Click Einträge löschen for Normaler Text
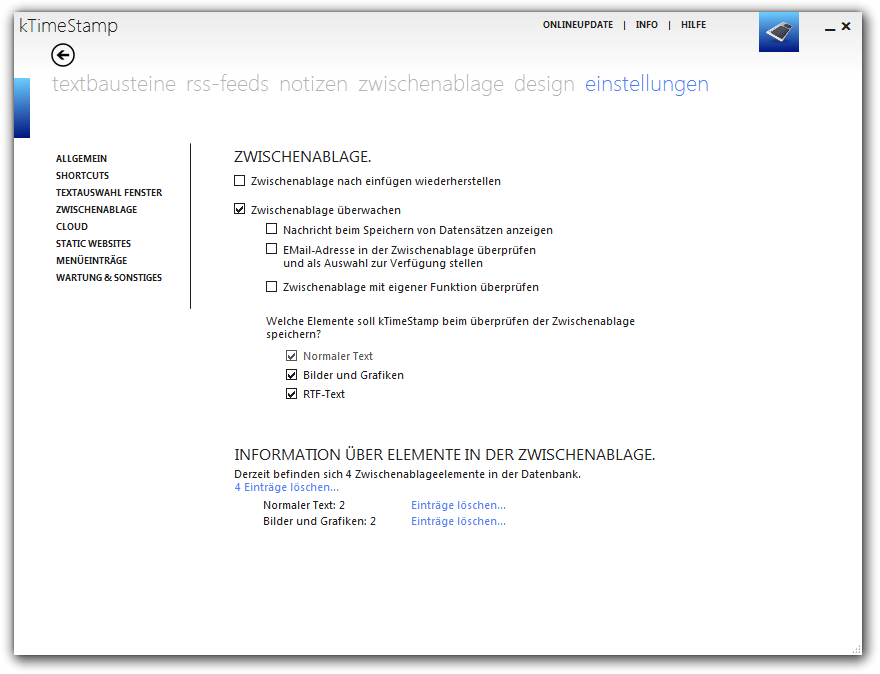Image resolution: width=880 pixels, height=674 pixels. pos(458,505)
